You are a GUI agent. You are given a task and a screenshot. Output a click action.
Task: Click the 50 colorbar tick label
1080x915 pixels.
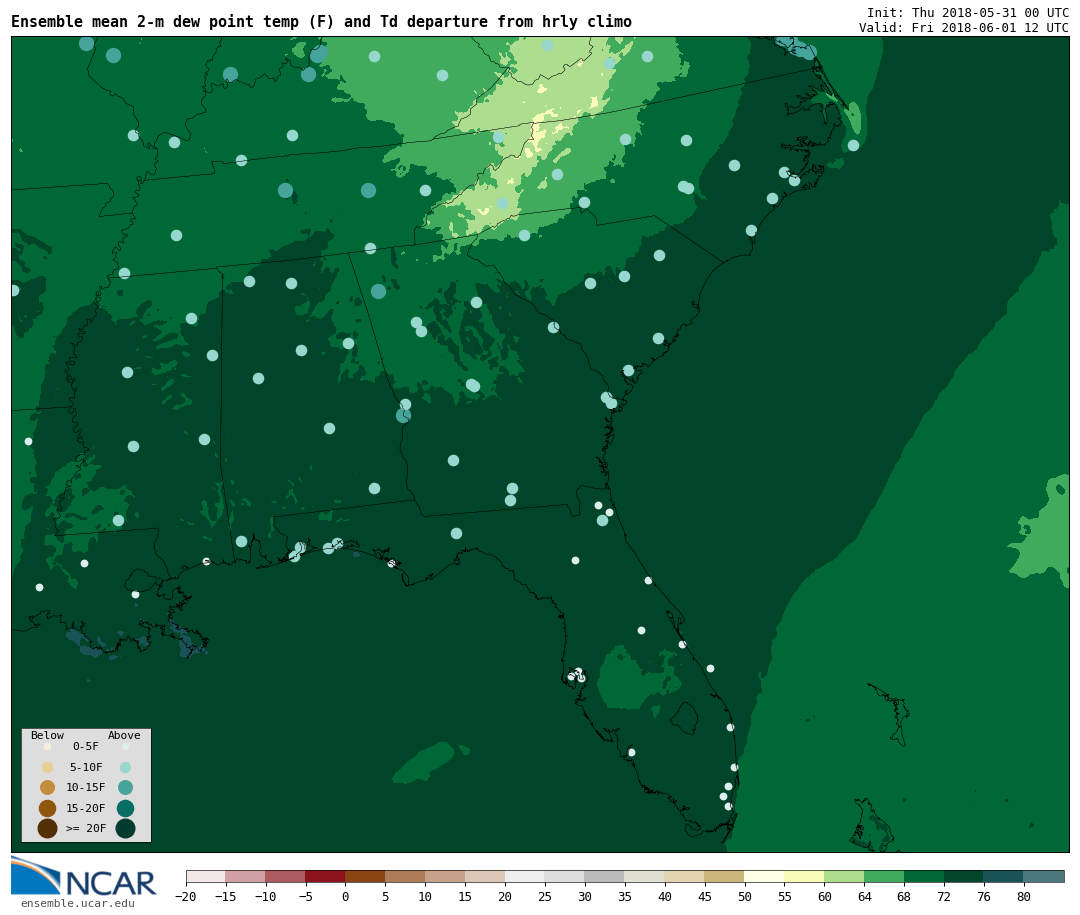point(745,896)
